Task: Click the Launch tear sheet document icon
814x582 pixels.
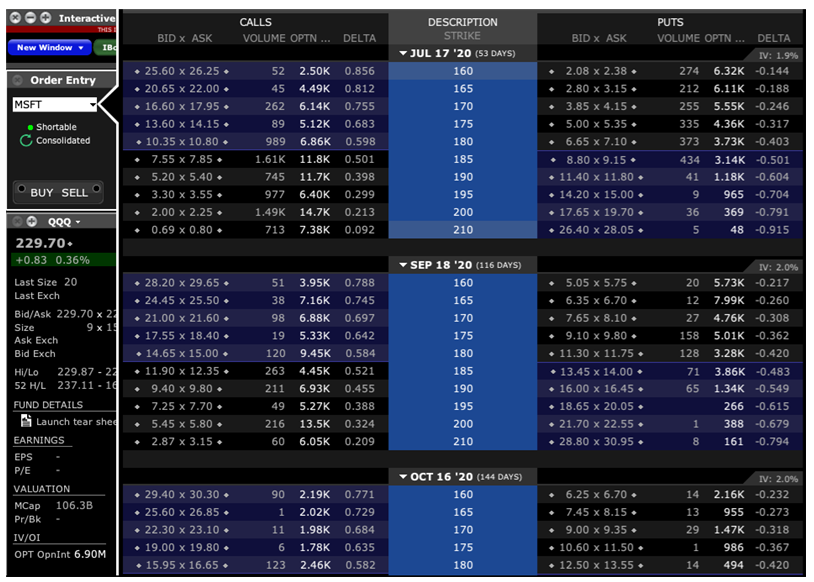Action: pos(26,422)
